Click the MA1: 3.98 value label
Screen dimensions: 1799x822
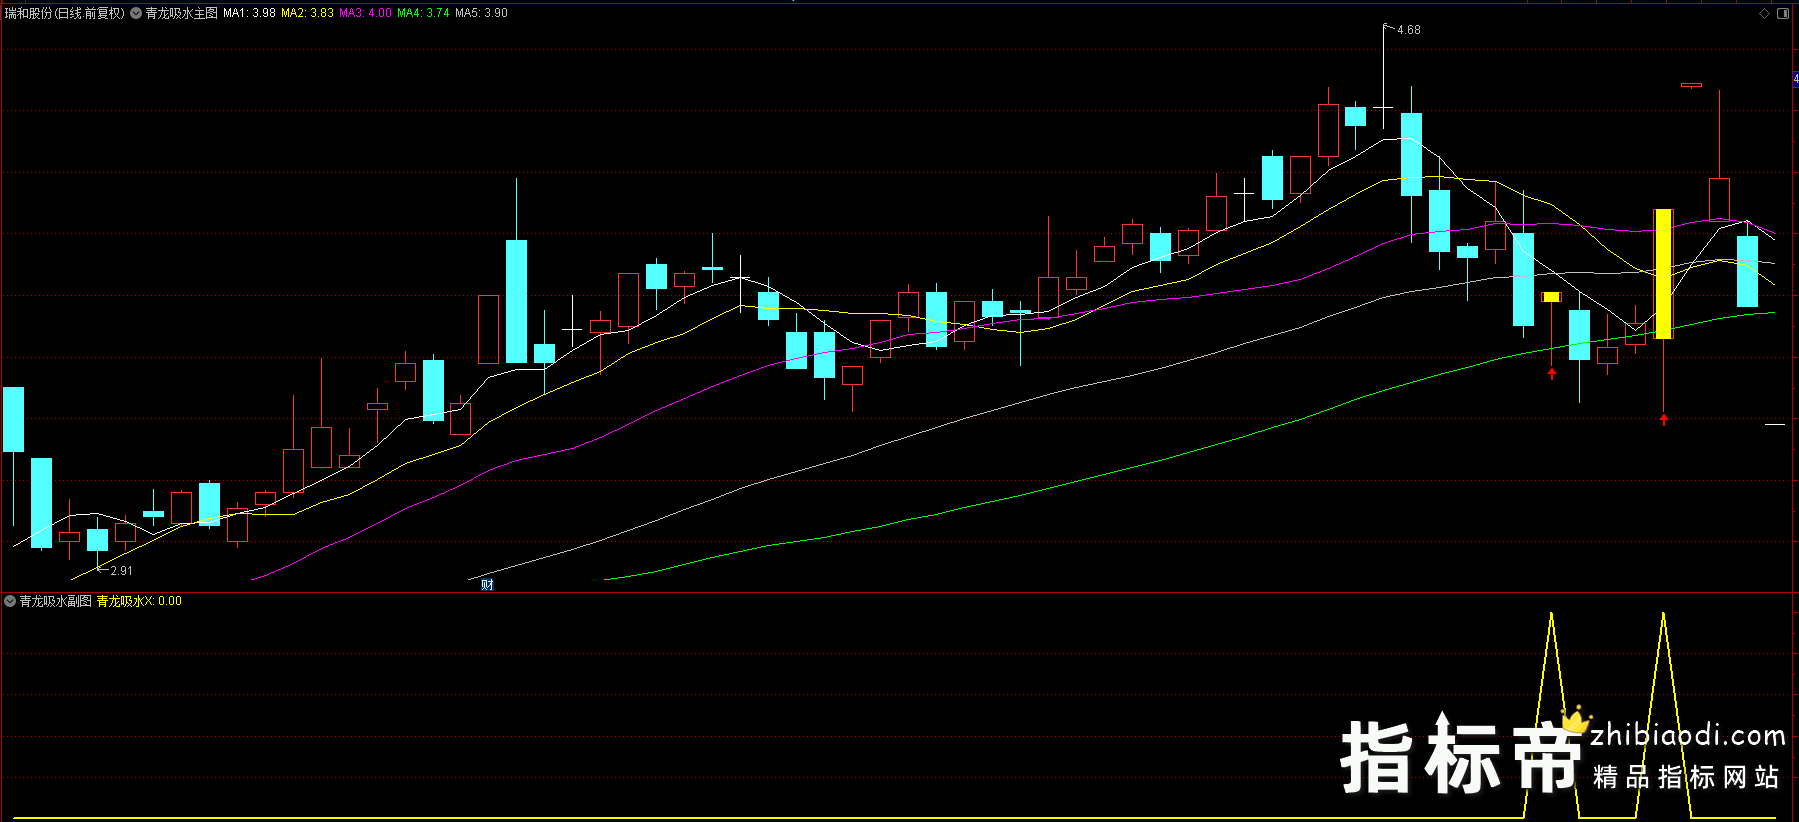[x=249, y=14]
